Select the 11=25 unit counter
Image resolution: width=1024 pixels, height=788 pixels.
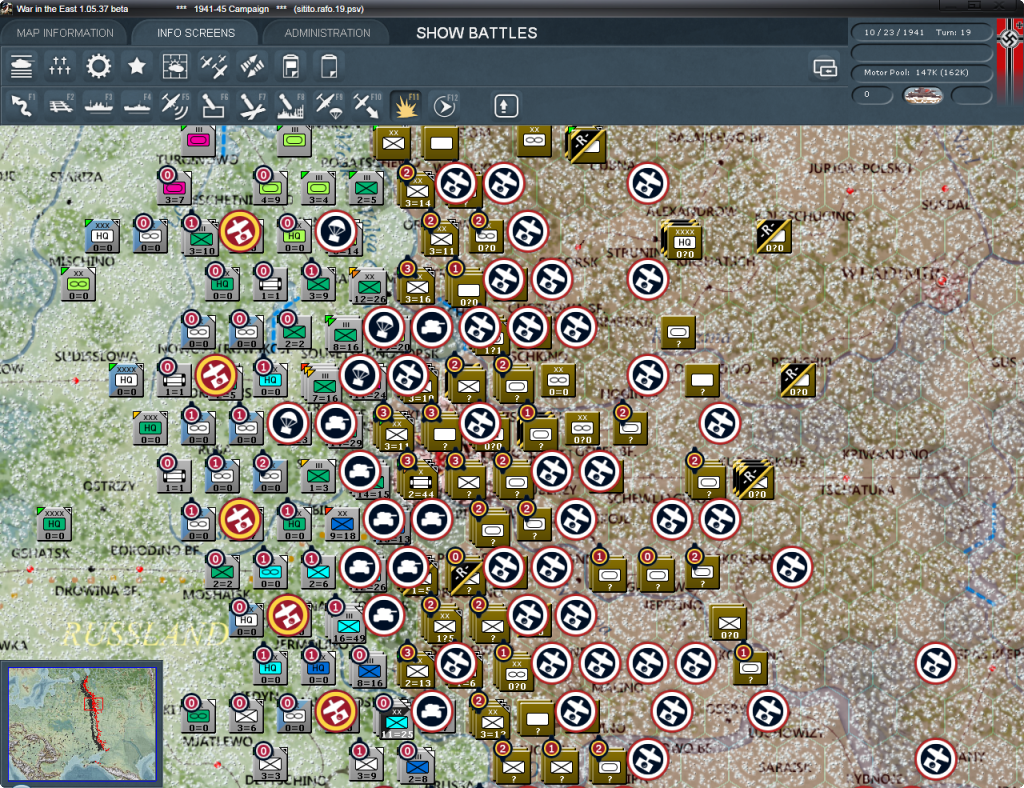point(396,723)
